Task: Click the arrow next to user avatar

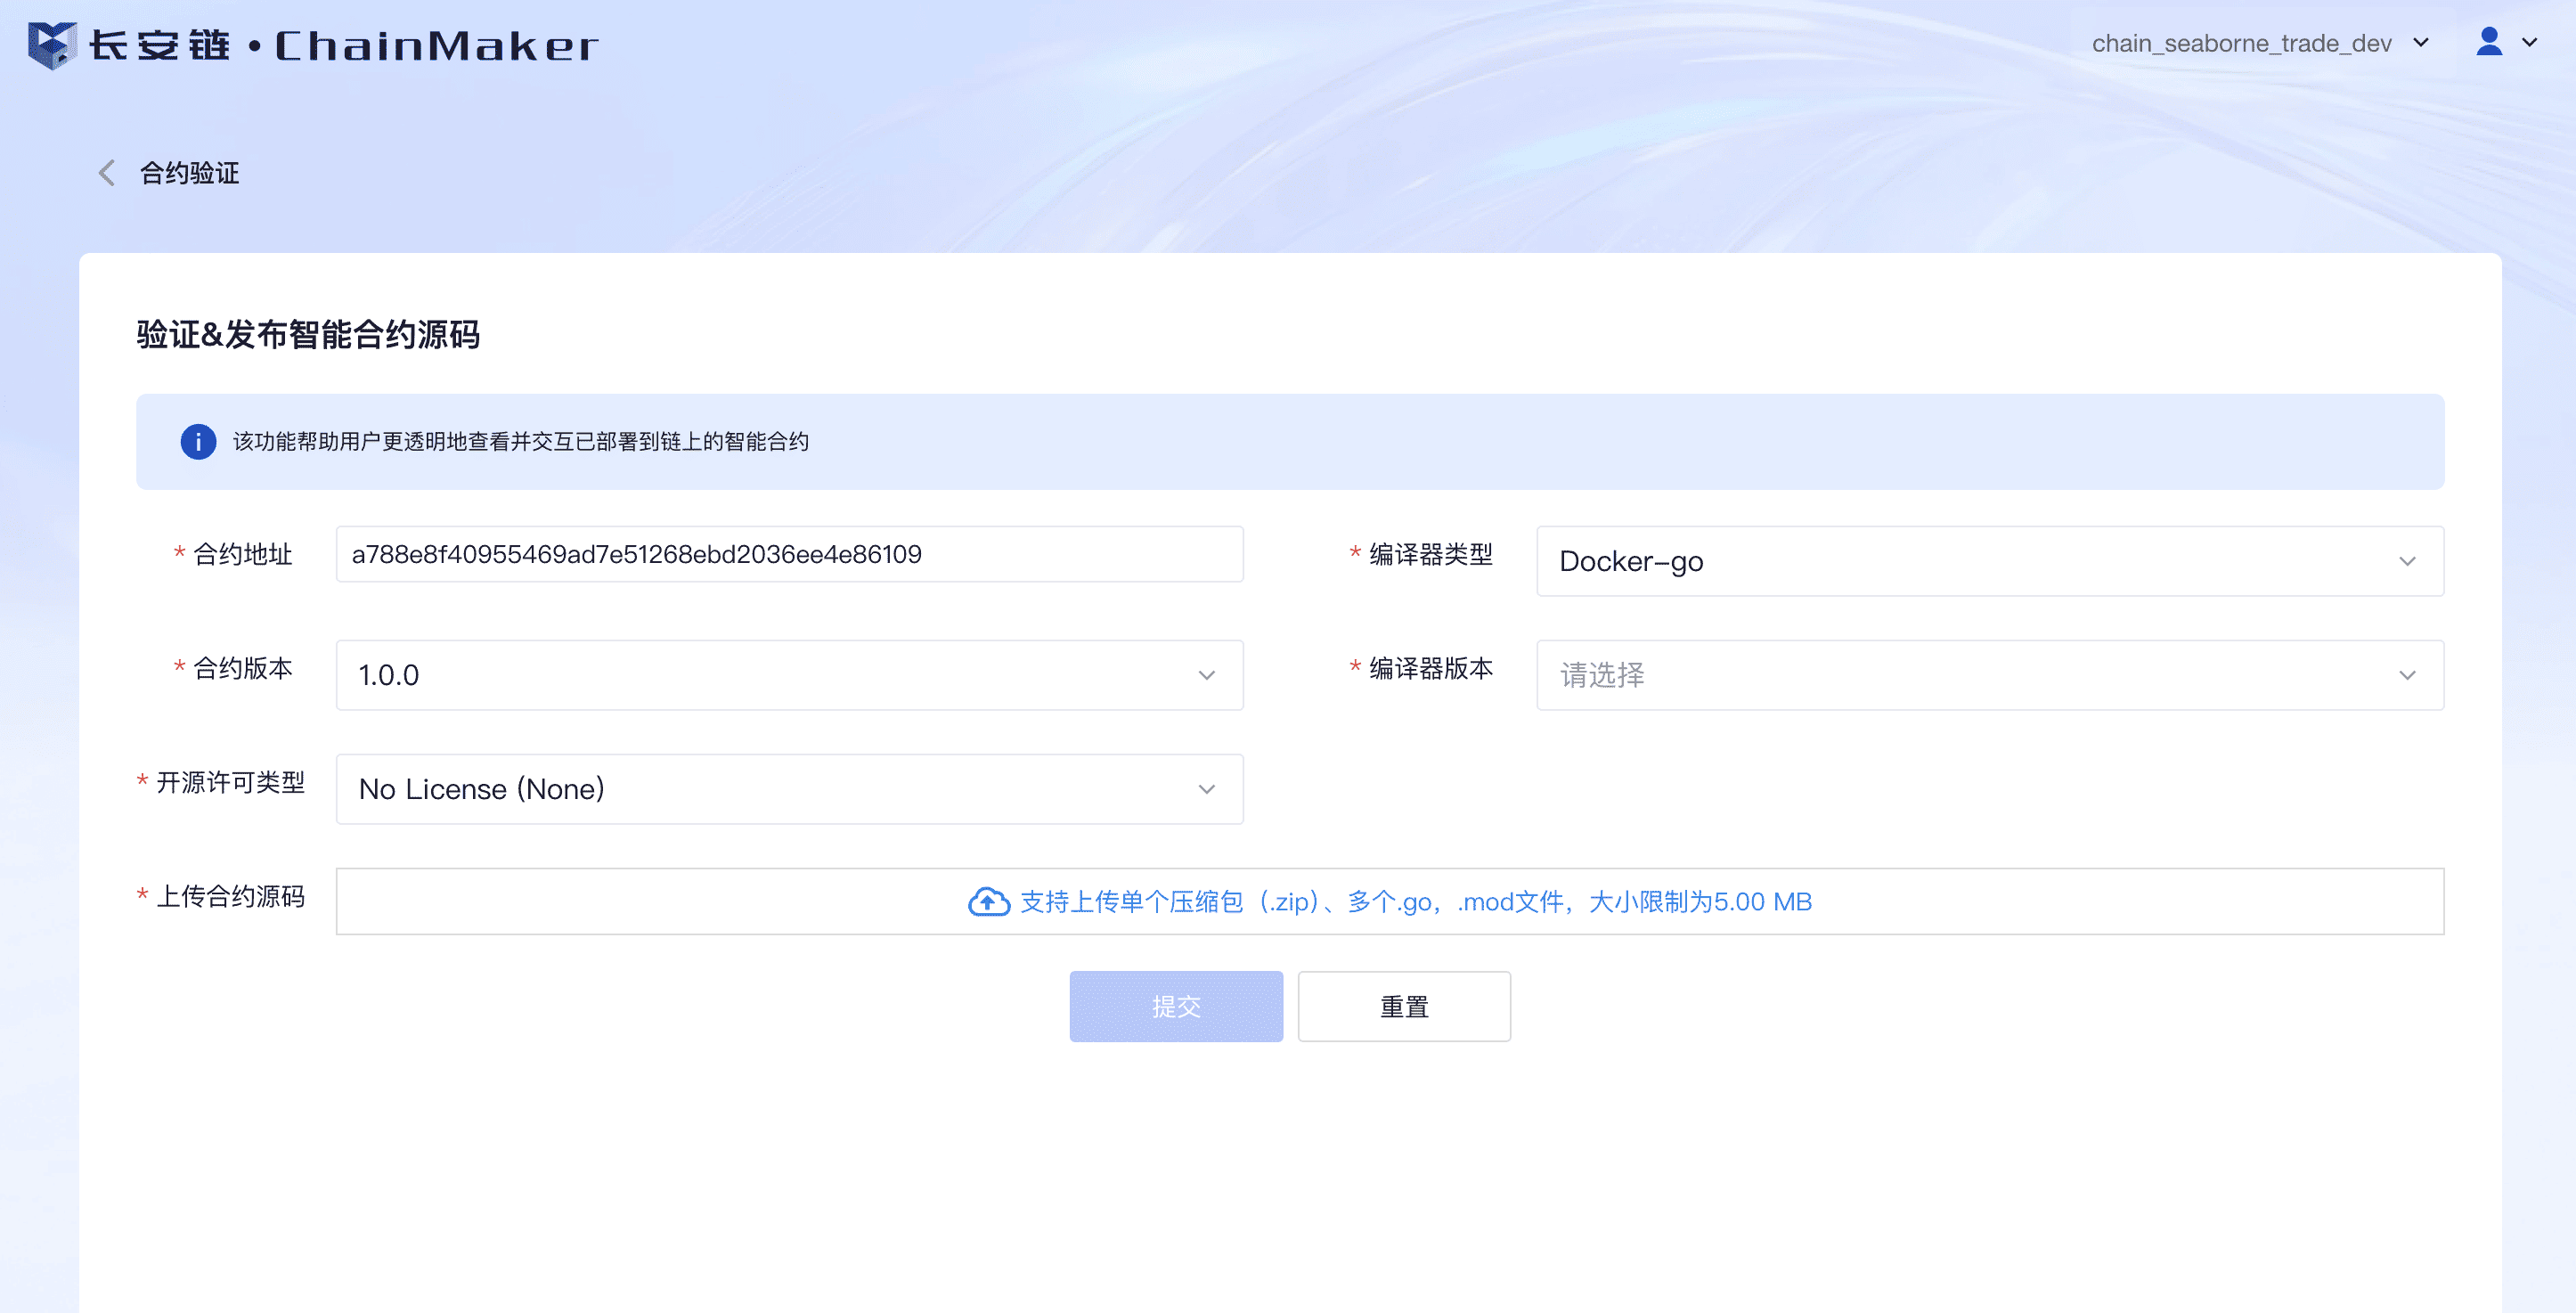Action: pyautogui.click(x=2529, y=43)
